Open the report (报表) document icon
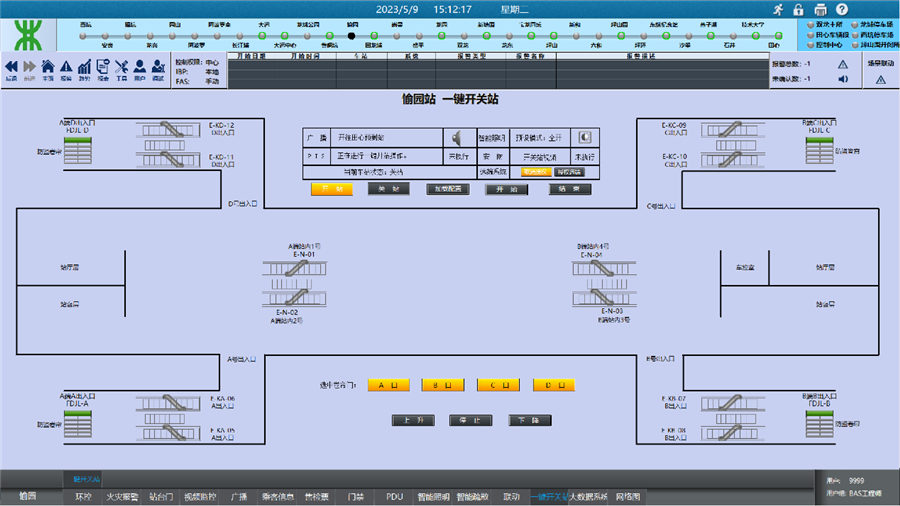 pos(103,67)
